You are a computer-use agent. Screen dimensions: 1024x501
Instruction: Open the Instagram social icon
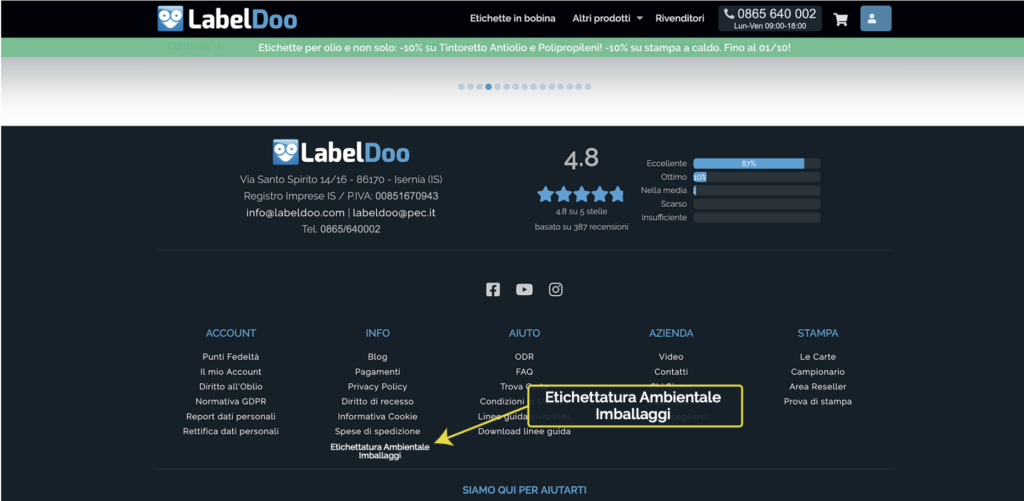[x=556, y=289]
